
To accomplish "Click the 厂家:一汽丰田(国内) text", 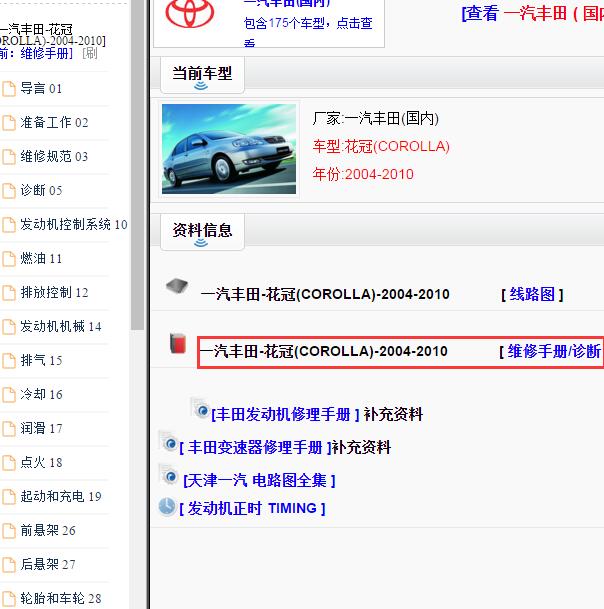I will click(x=376, y=118).
